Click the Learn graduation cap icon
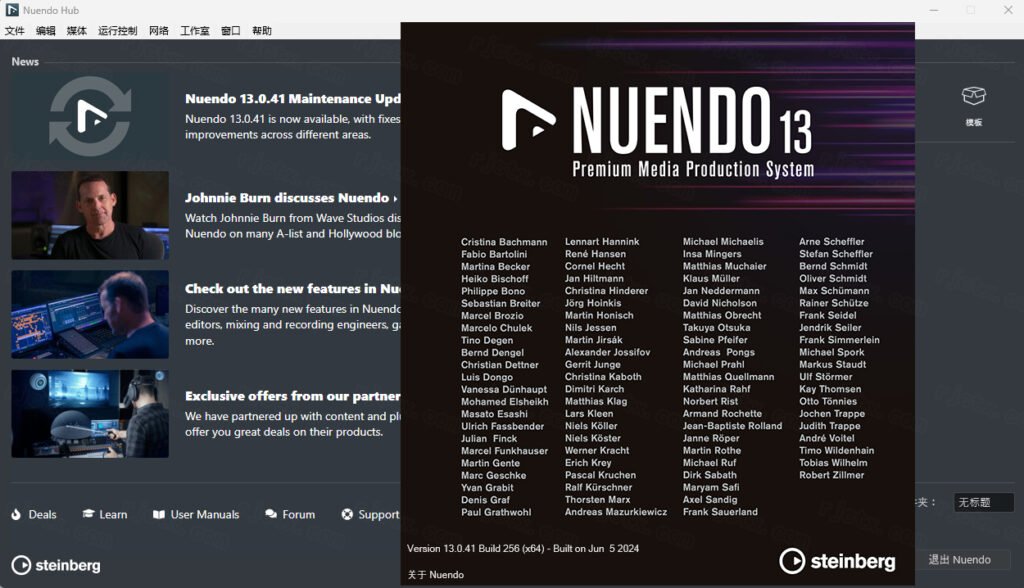Screen dimensions: 1024x588 (x=88, y=514)
